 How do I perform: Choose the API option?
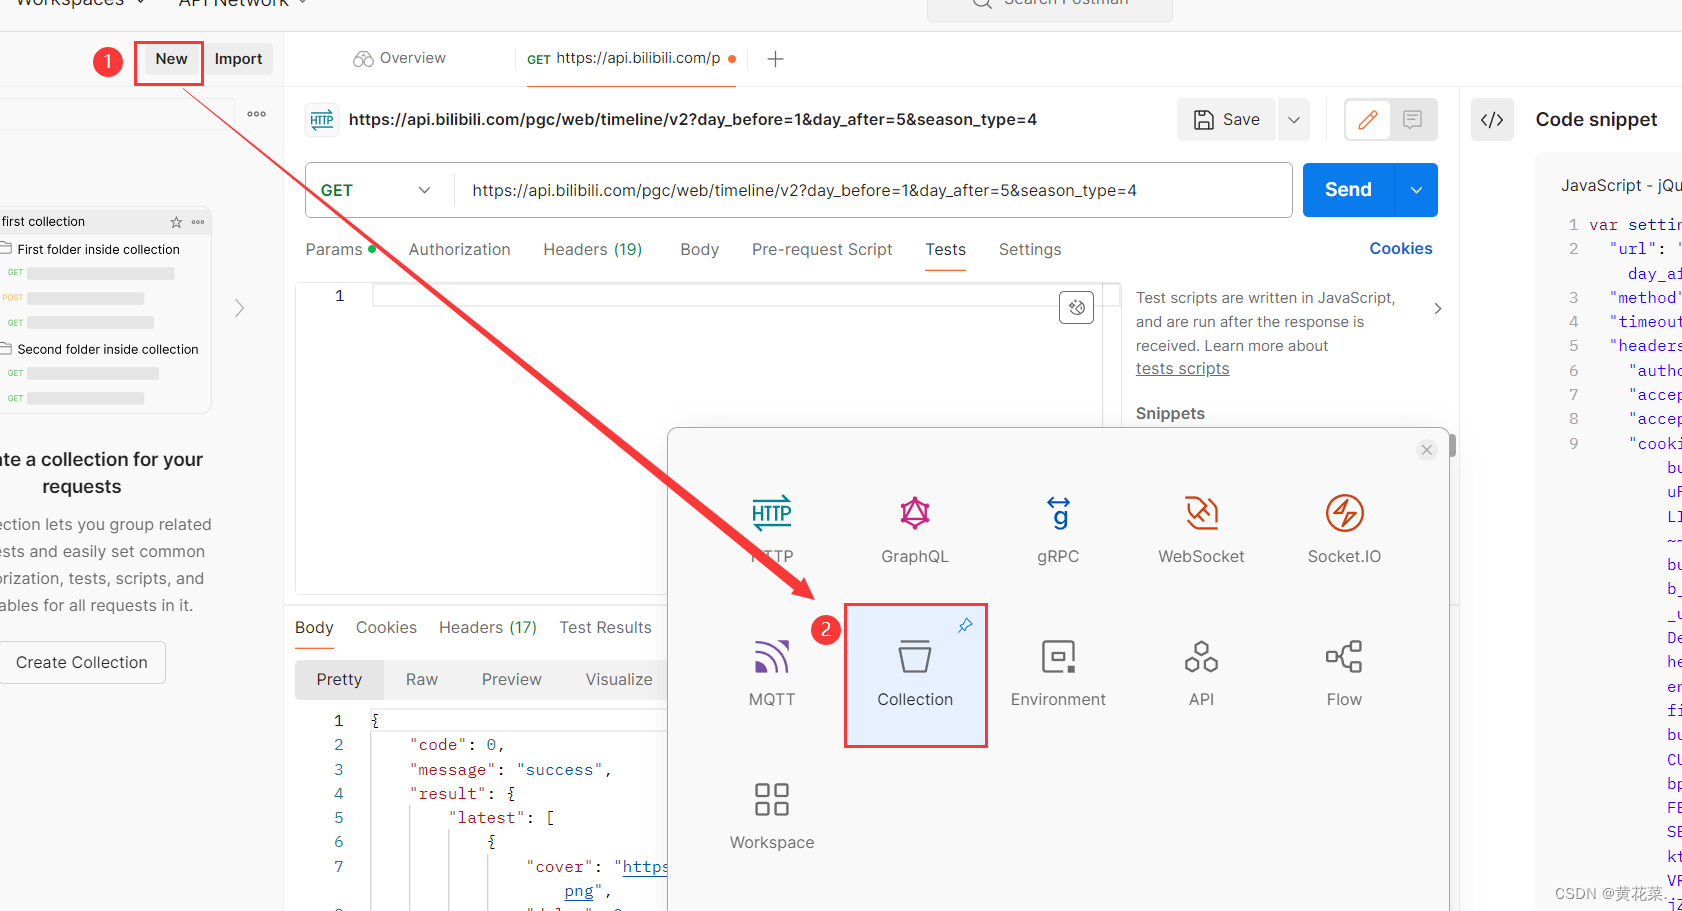click(1201, 673)
